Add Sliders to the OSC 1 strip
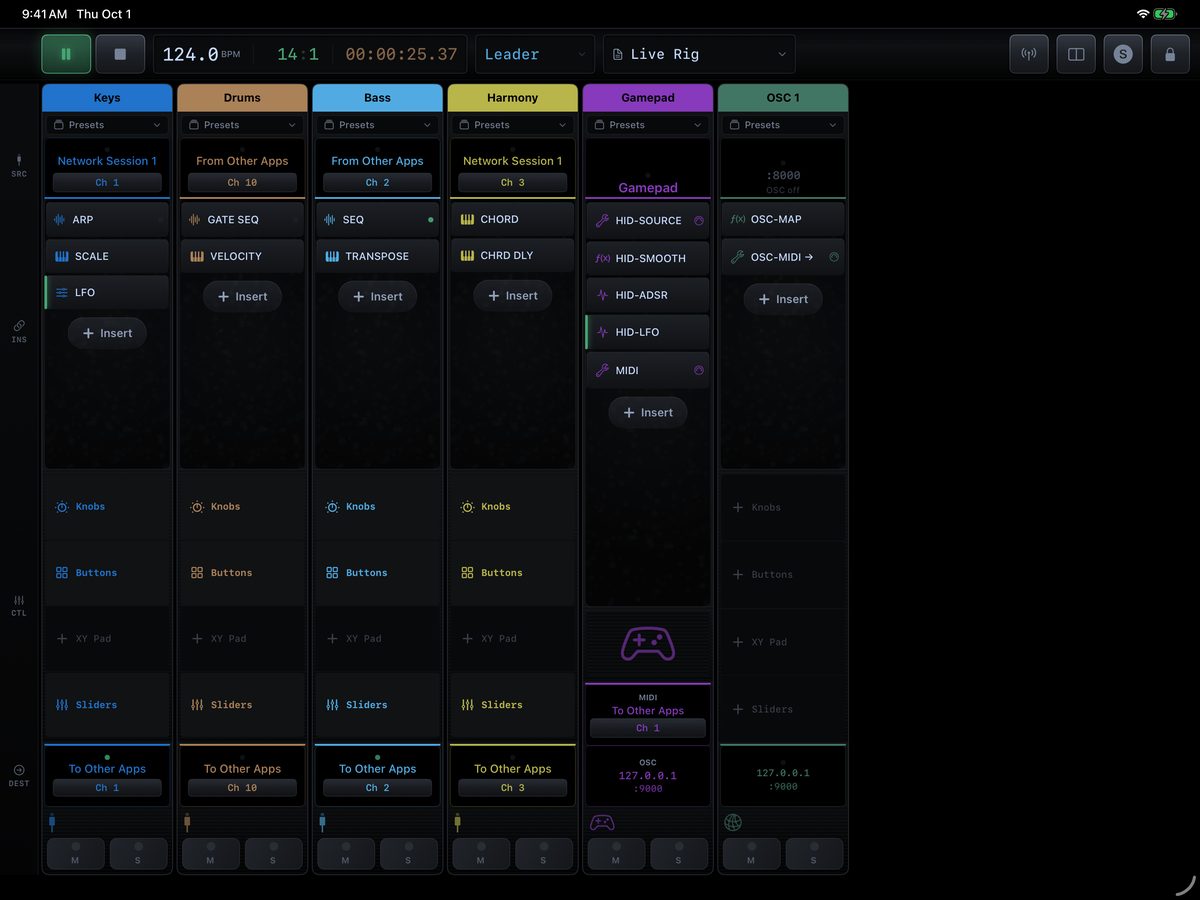Viewport: 1200px width, 900px height. coord(783,710)
